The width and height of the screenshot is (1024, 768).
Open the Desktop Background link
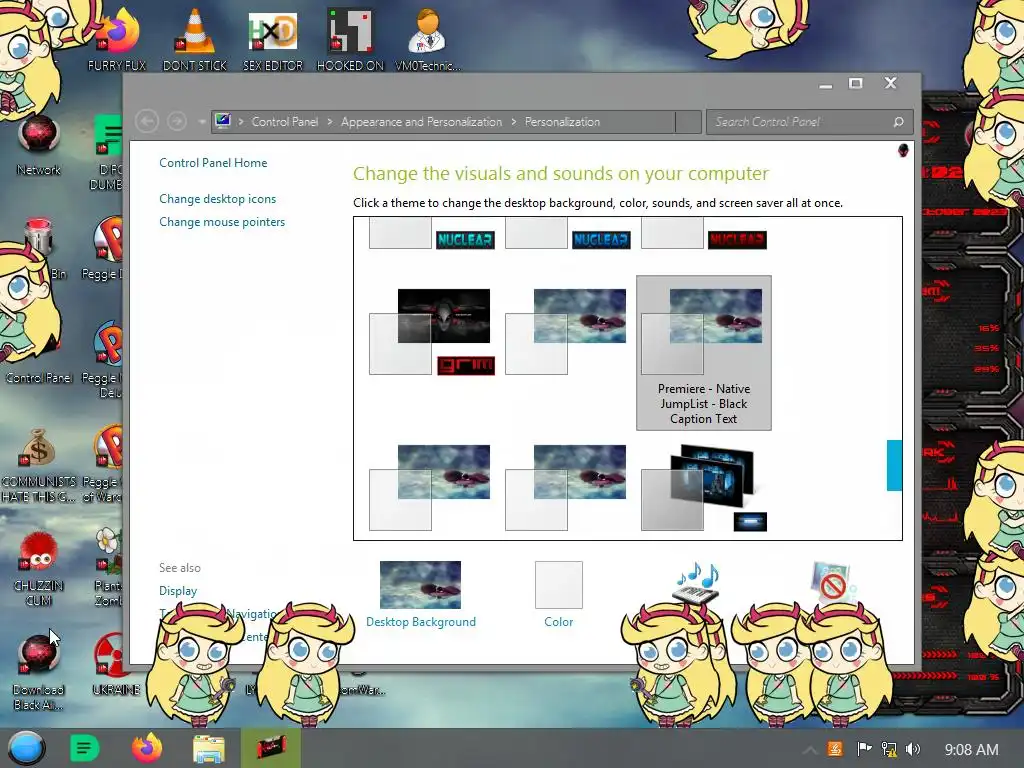coord(421,622)
